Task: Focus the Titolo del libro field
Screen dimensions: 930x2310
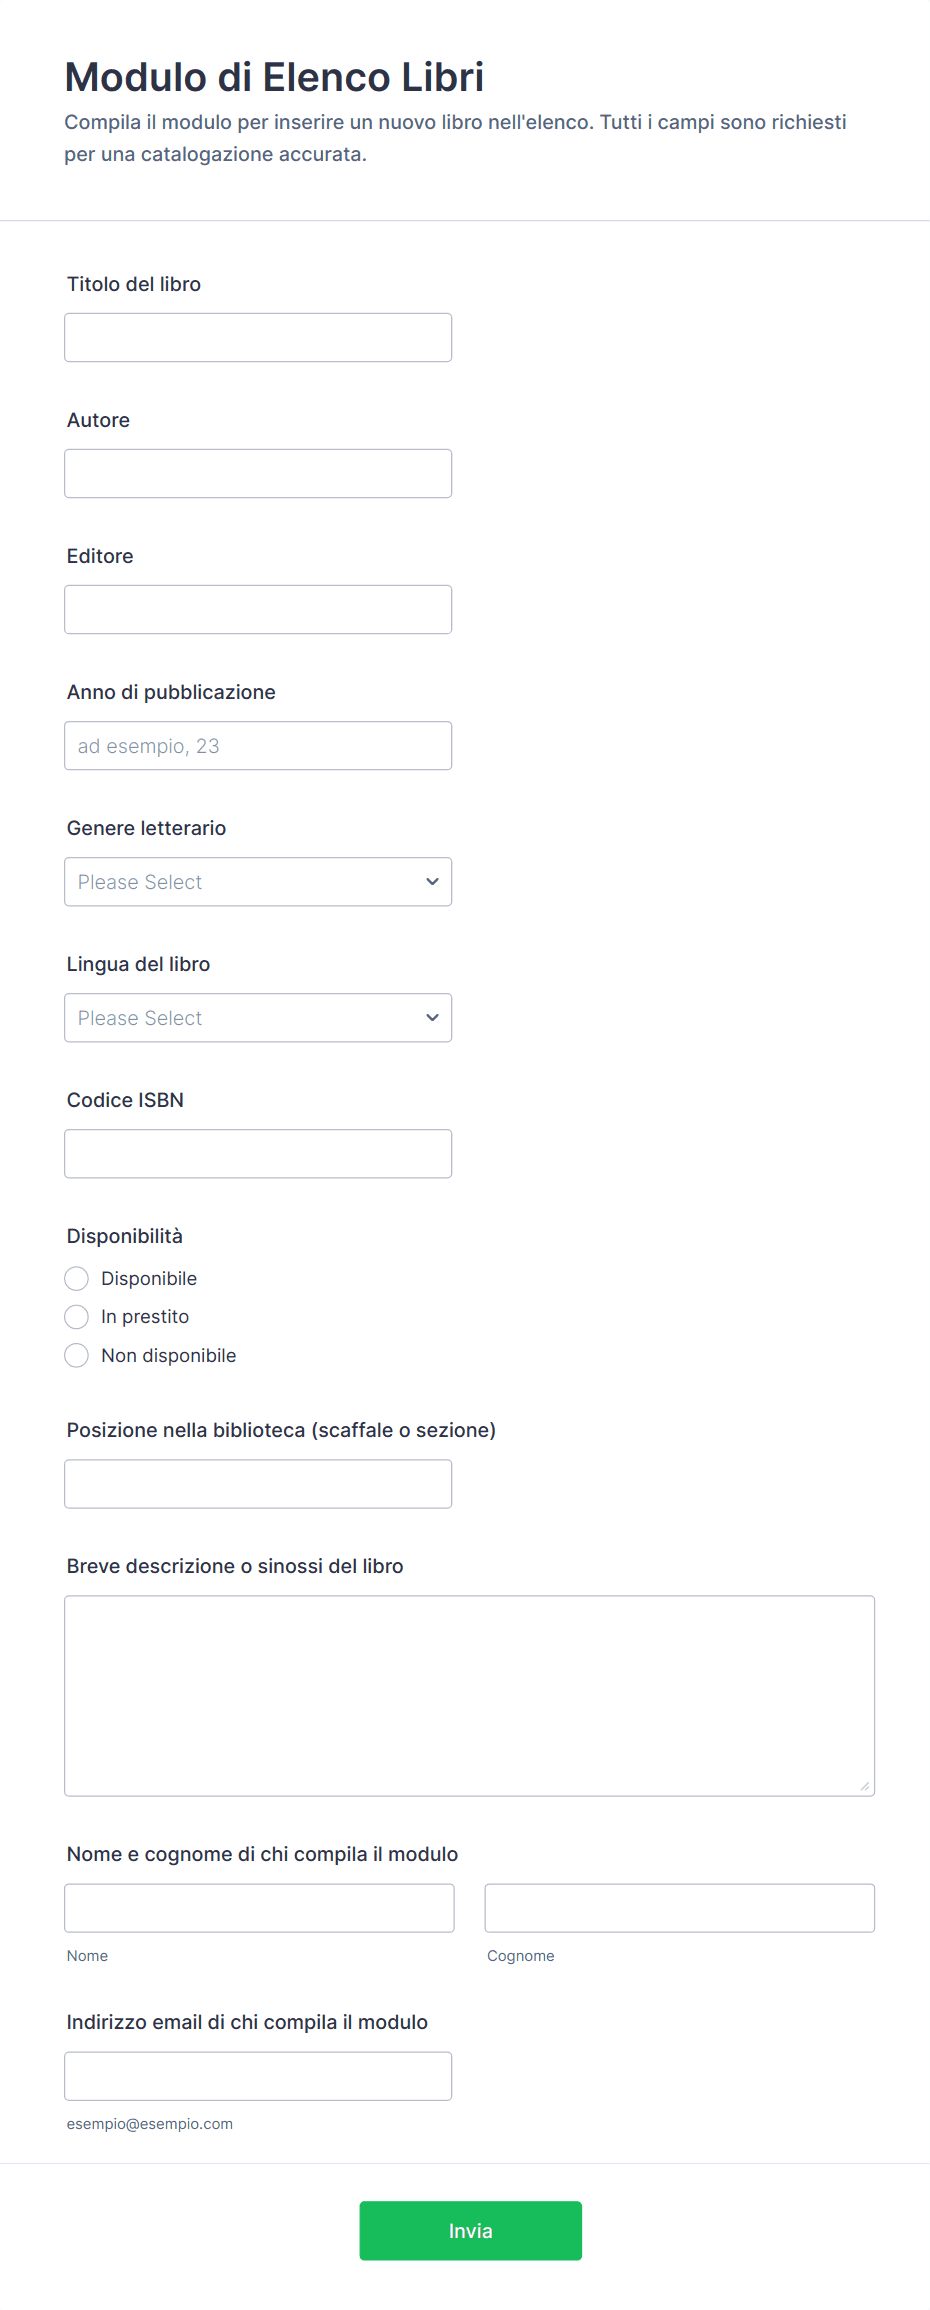Action: click(x=258, y=338)
